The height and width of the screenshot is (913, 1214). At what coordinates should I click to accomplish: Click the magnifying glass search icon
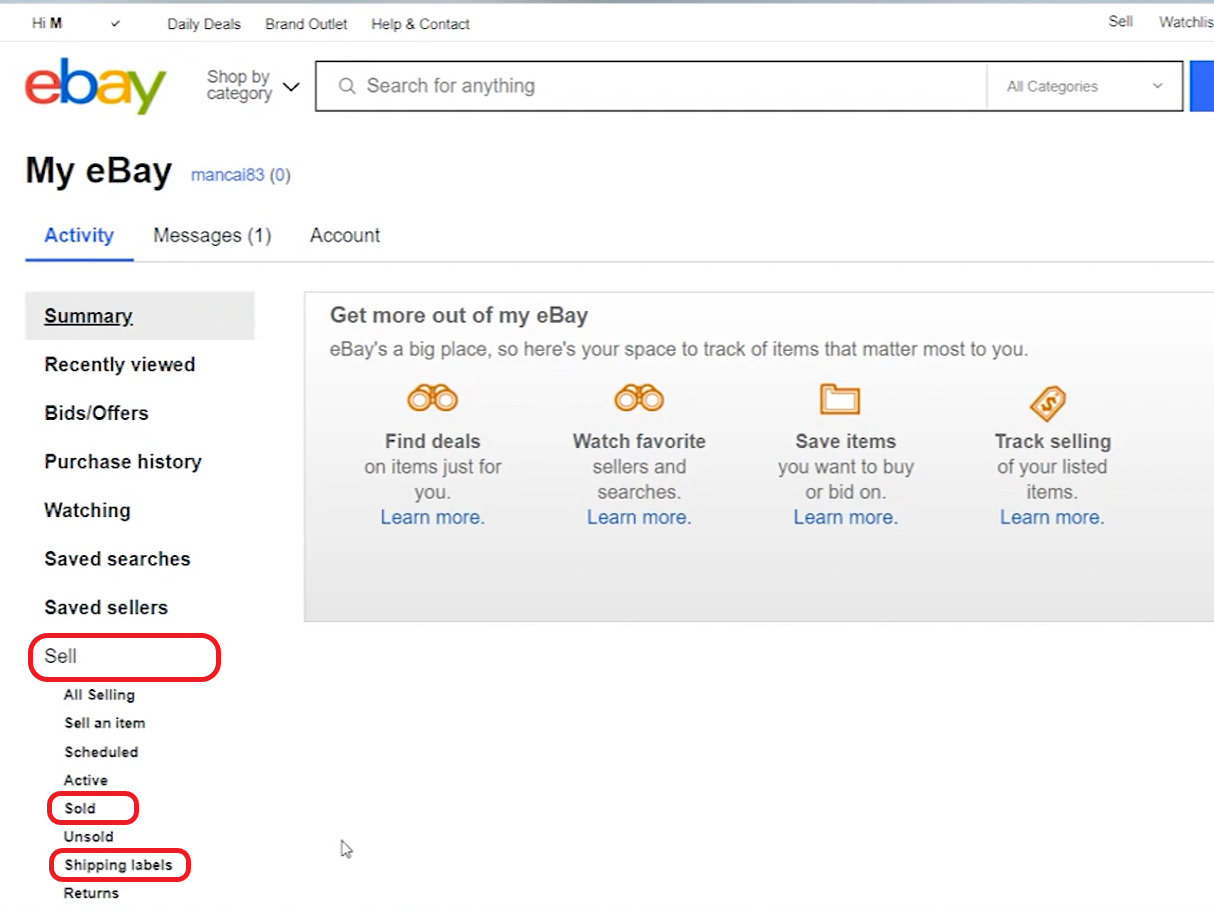coord(347,87)
